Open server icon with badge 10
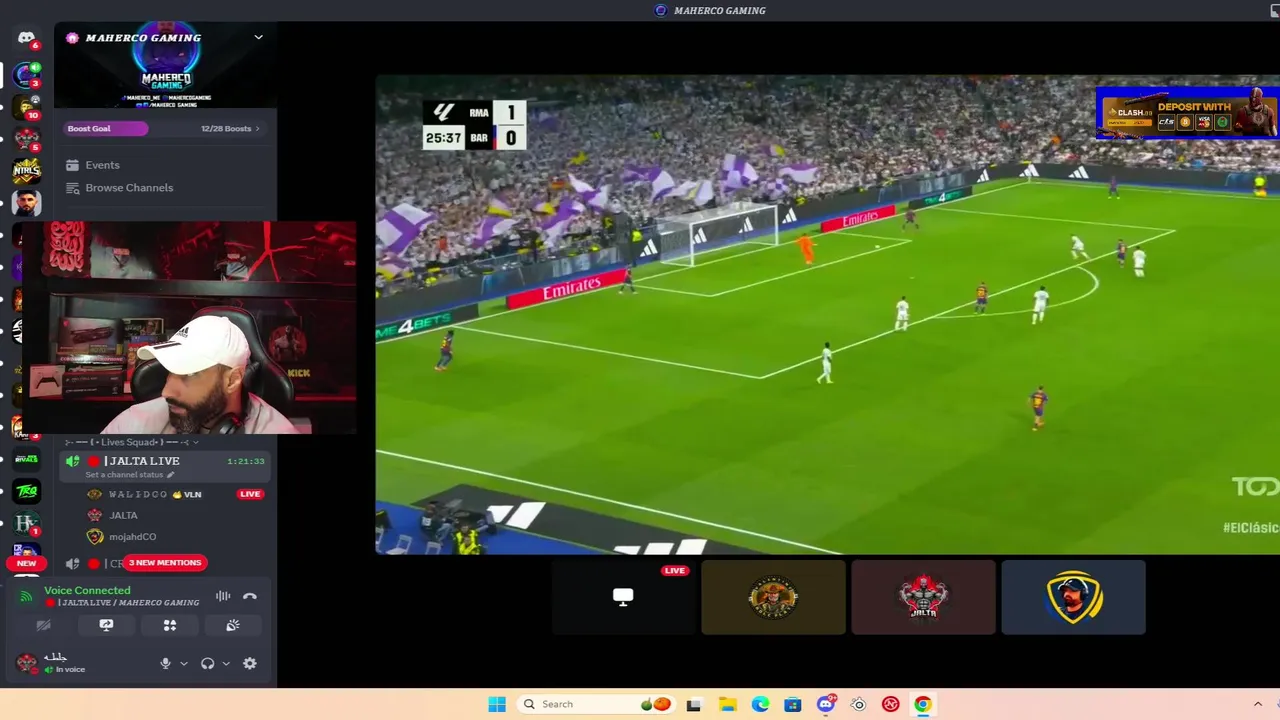 [26, 107]
